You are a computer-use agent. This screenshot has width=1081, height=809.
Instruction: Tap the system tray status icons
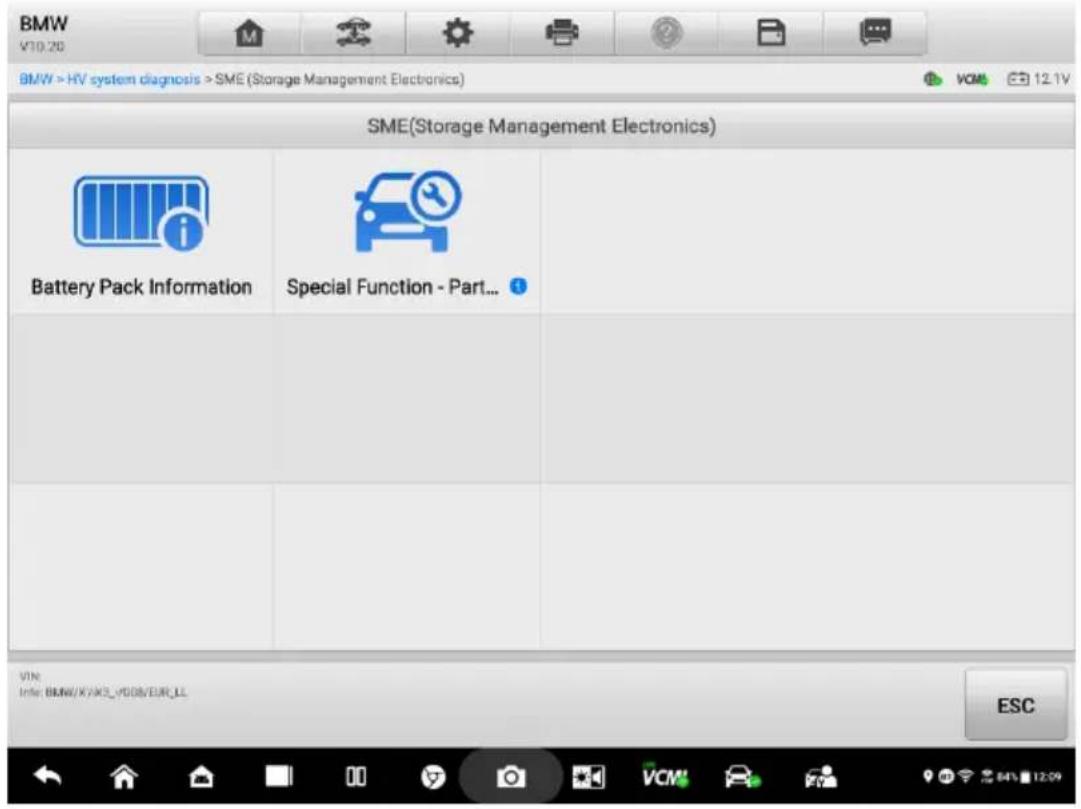pyautogui.click(x=993, y=777)
